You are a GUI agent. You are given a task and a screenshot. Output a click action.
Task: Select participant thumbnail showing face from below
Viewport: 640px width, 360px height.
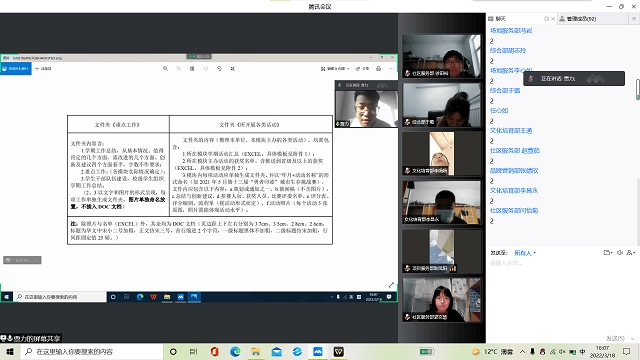pos(442,153)
